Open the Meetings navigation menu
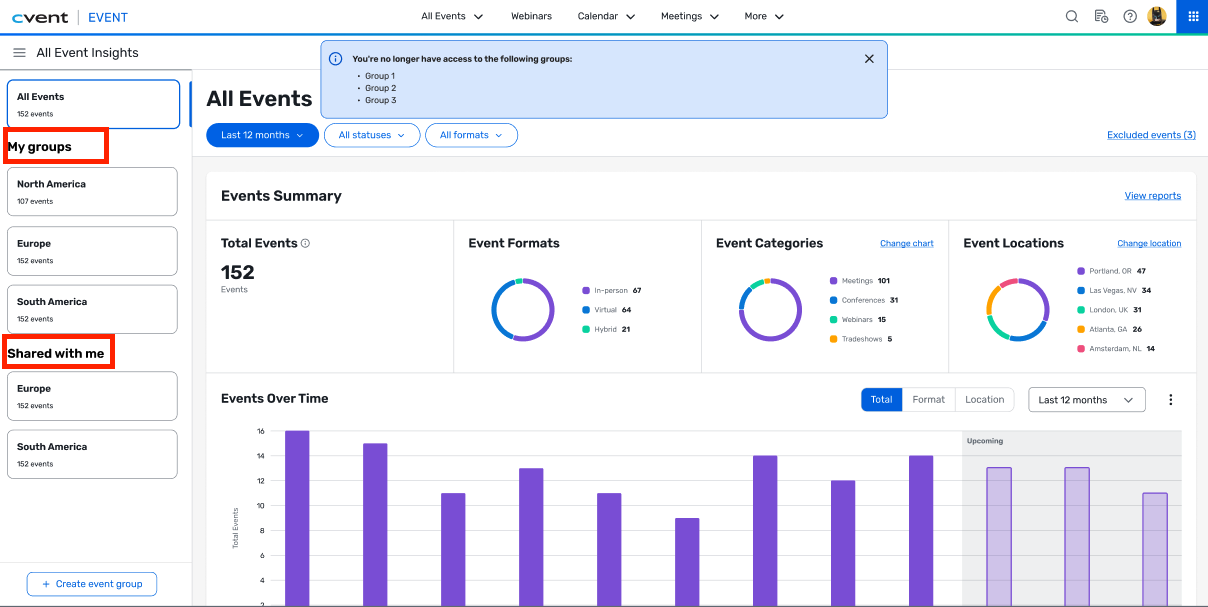The image size is (1208, 607). (x=690, y=16)
